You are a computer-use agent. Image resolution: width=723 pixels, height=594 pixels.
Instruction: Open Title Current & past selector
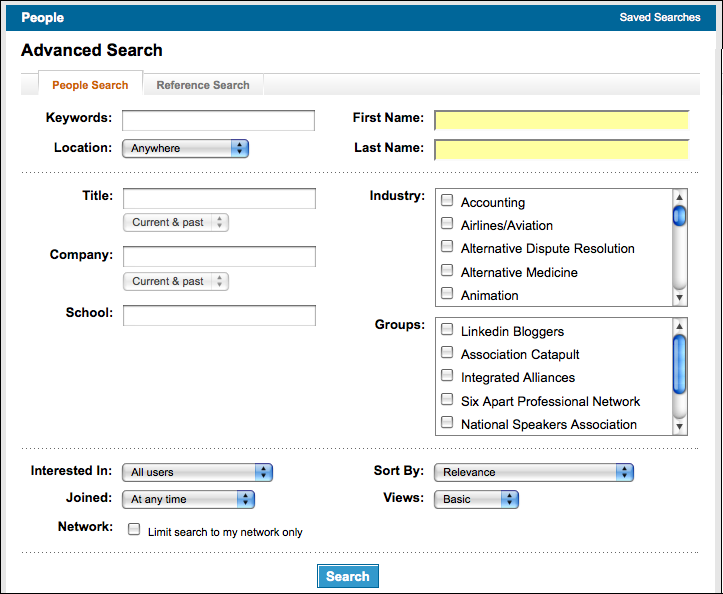pos(176,222)
